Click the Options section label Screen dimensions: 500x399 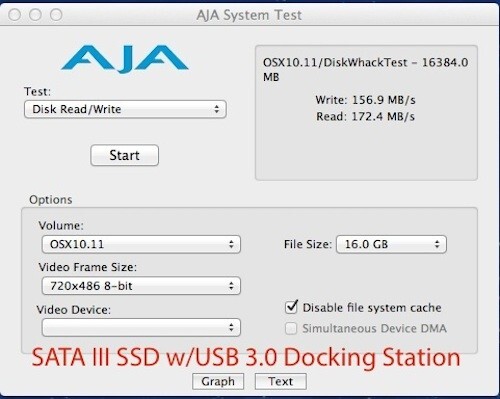click(x=51, y=200)
